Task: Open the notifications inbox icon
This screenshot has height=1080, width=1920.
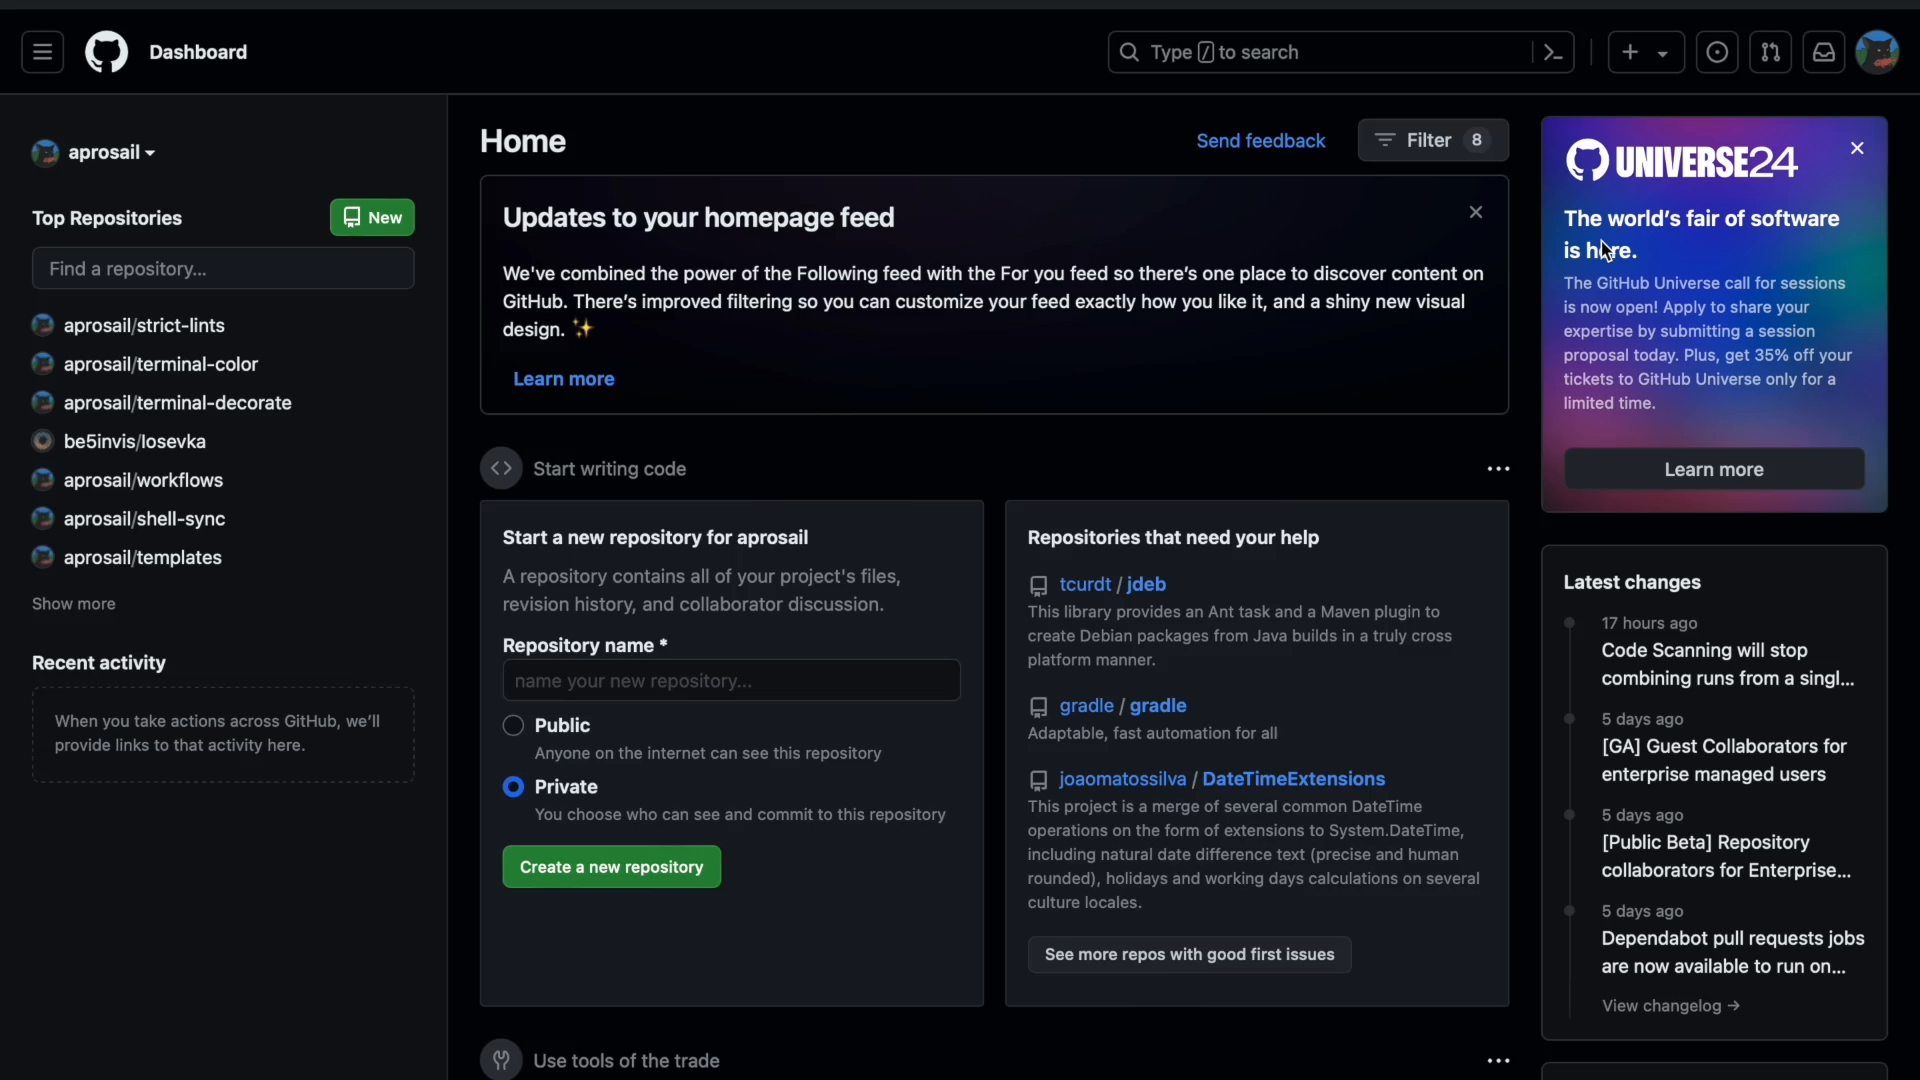Action: 1825,51
